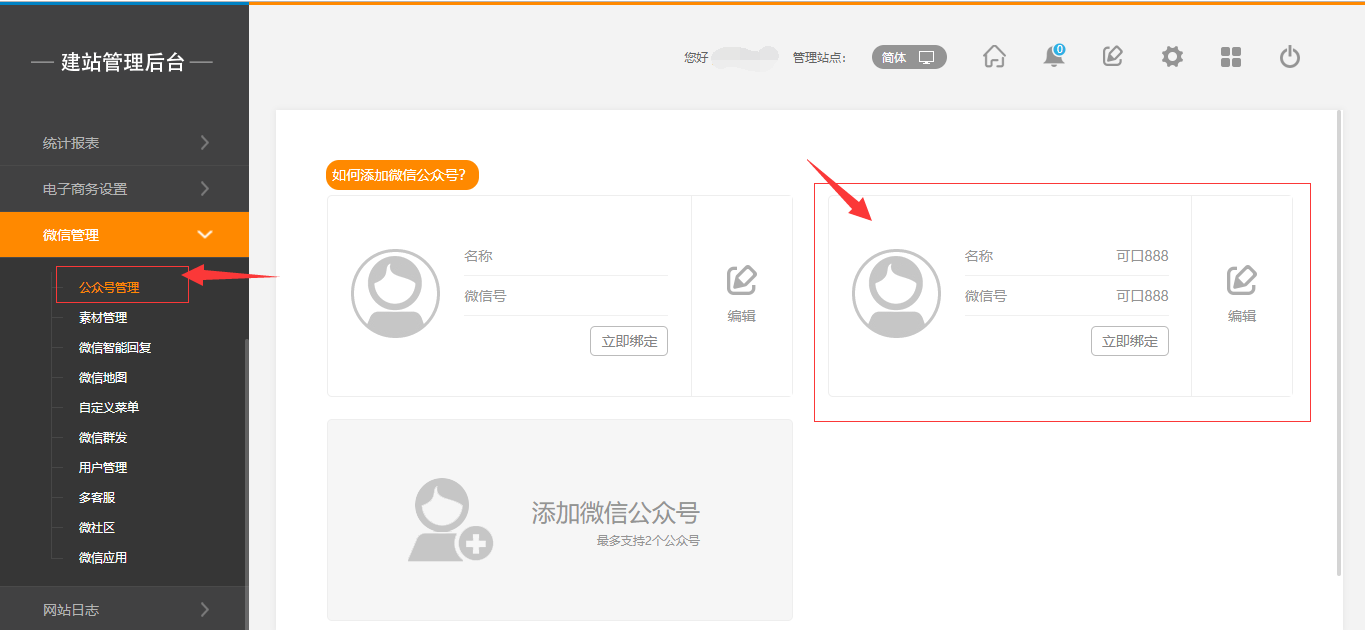Toggle the 简体 site display switch
The width and height of the screenshot is (1365, 630).
coord(908,57)
